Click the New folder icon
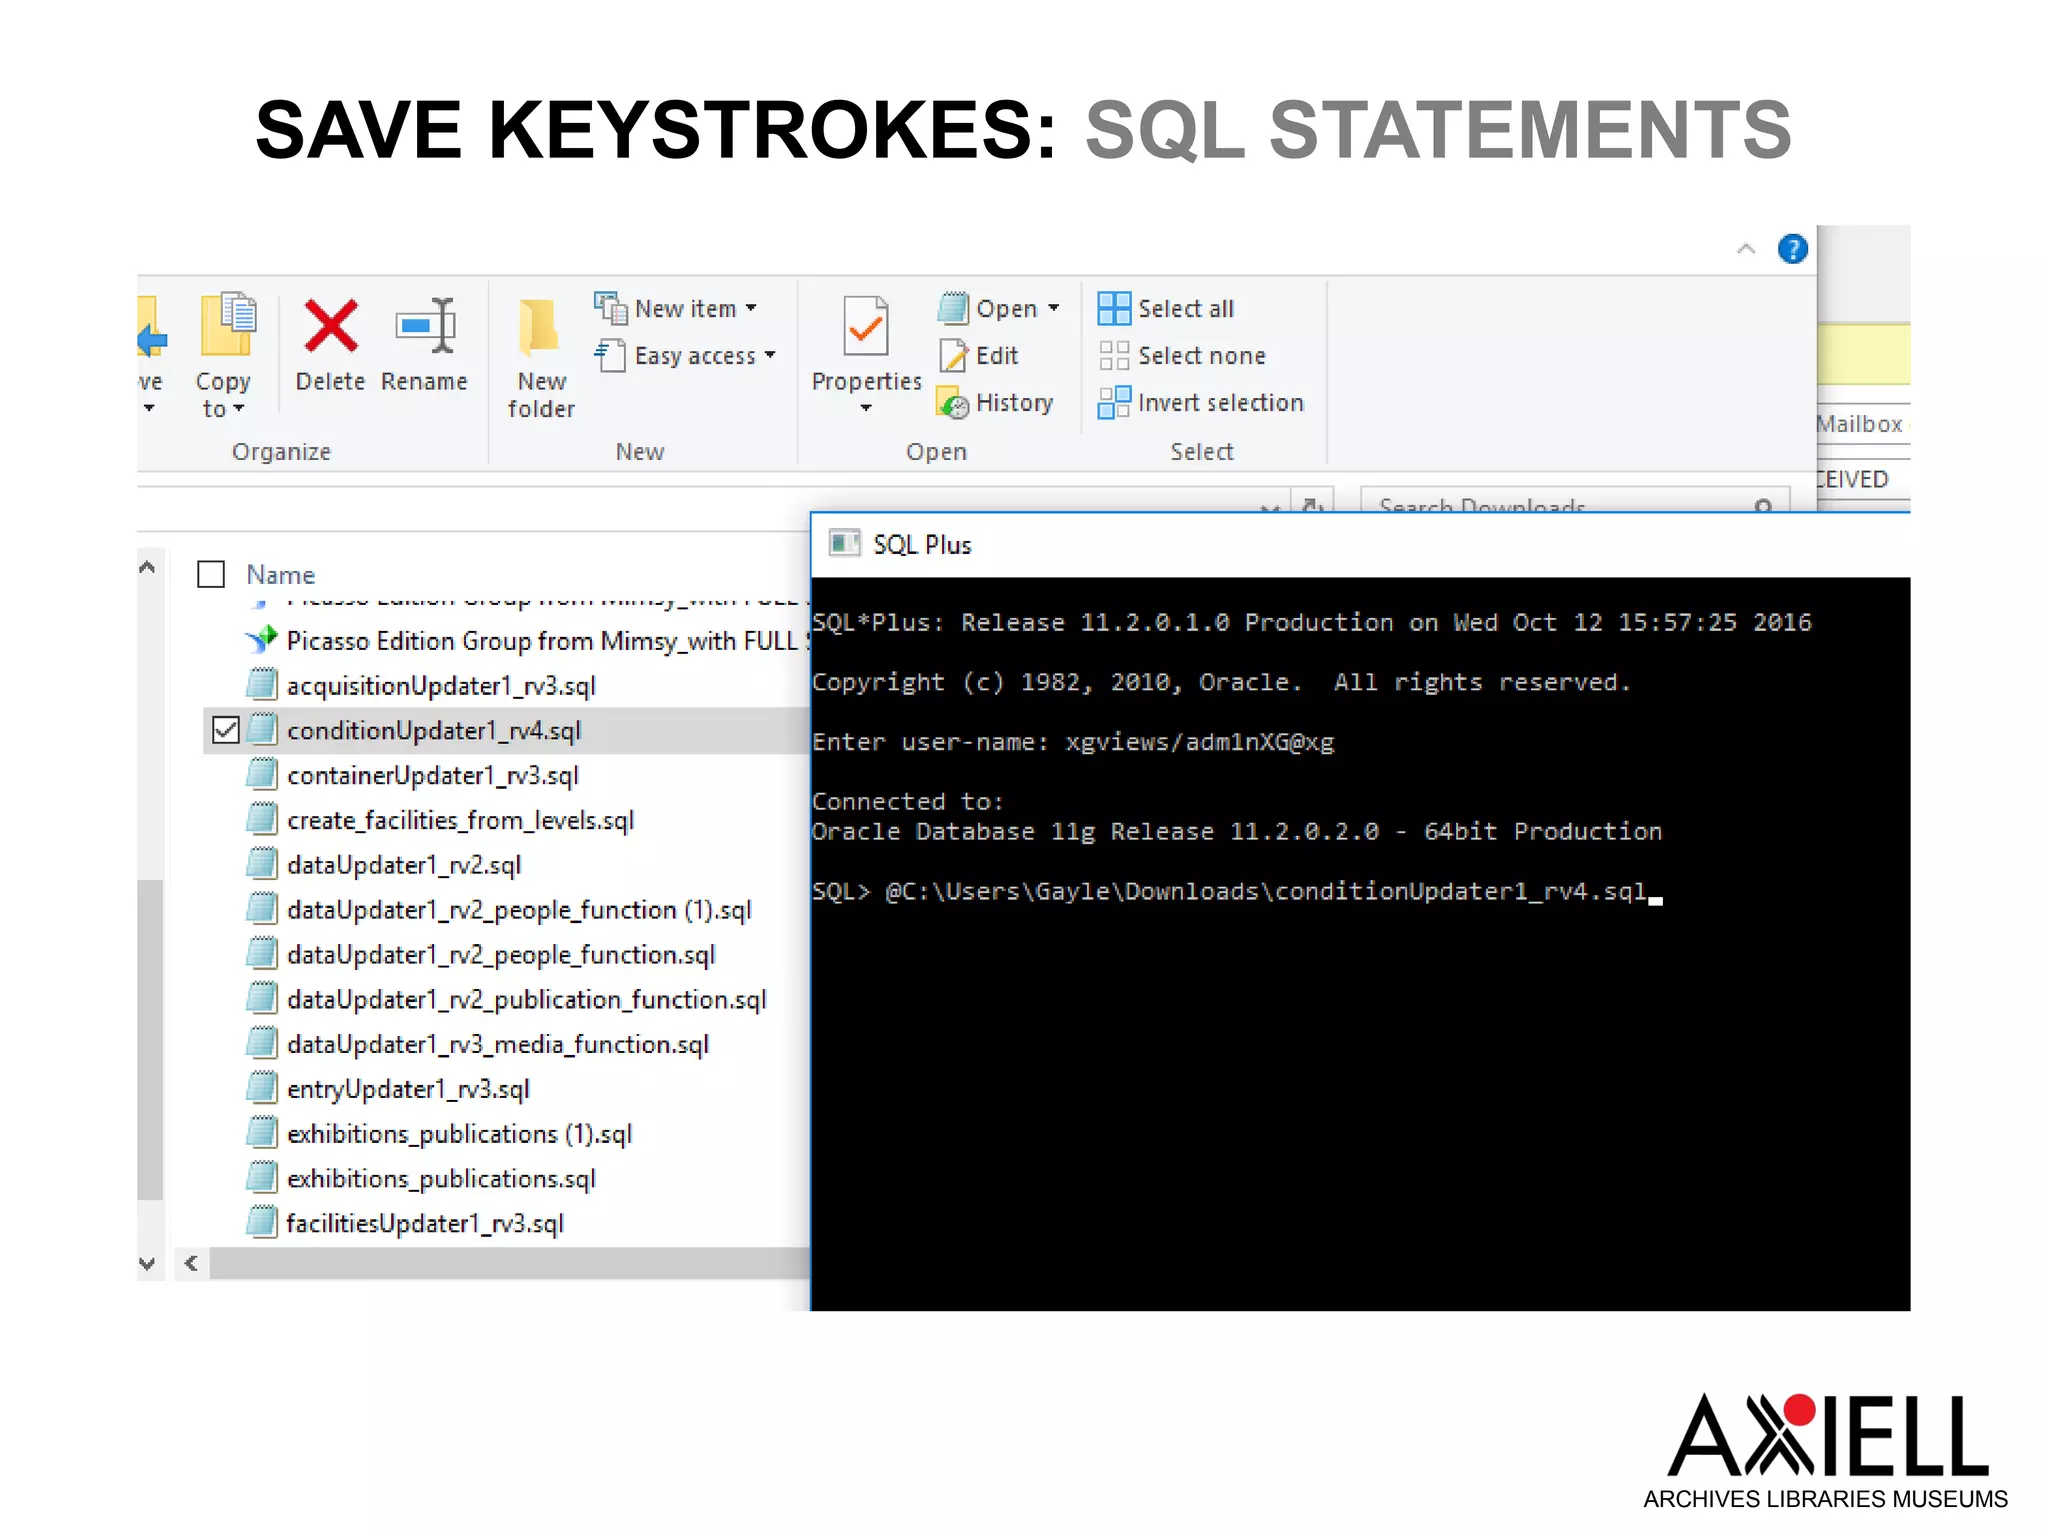The height and width of the screenshot is (1536, 2048). click(540, 327)
